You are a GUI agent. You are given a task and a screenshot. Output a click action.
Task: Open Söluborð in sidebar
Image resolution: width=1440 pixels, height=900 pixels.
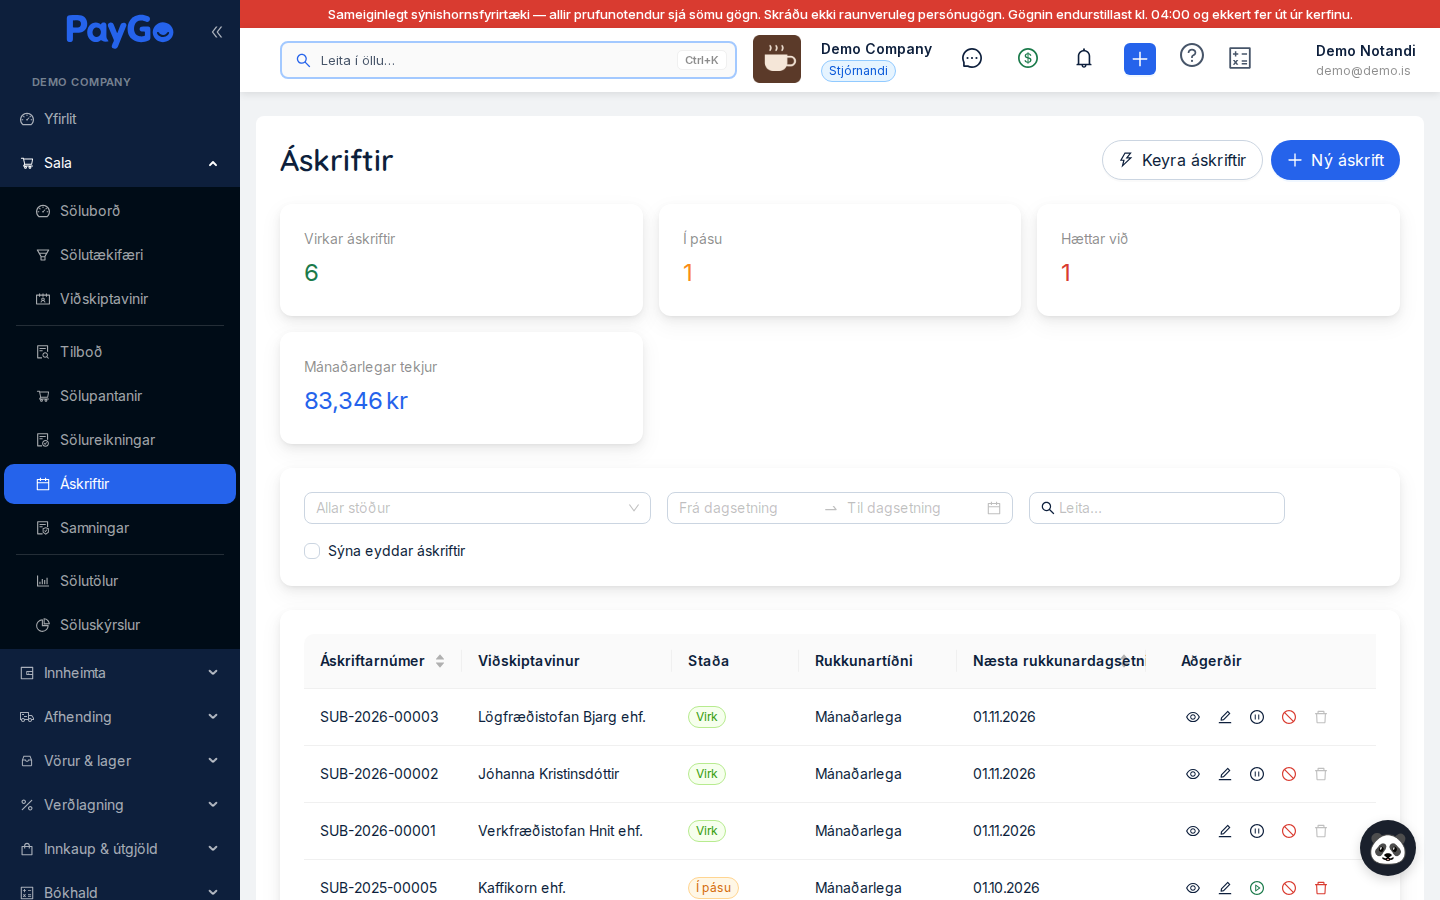120,211
